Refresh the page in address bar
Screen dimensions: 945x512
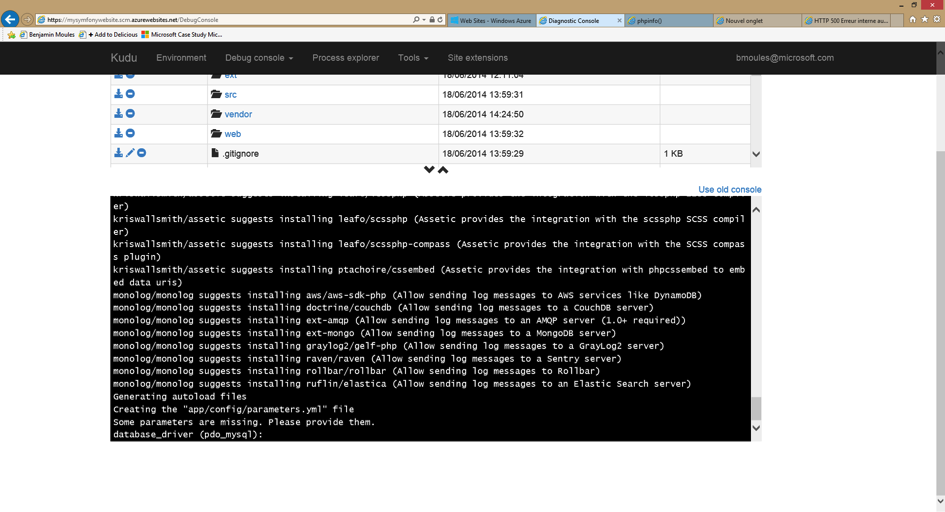coord(440,20)
